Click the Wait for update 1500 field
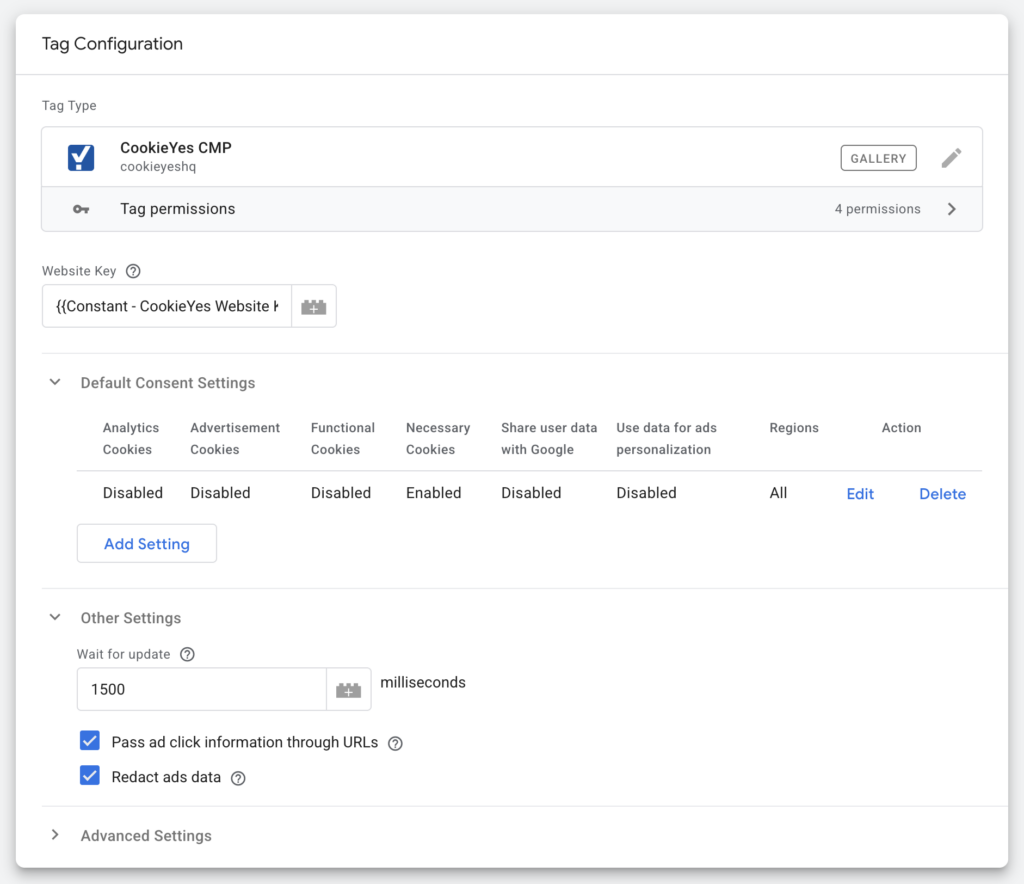This screenshot has width=1024, height=884. pyautogui.click(x=202, y=689)
